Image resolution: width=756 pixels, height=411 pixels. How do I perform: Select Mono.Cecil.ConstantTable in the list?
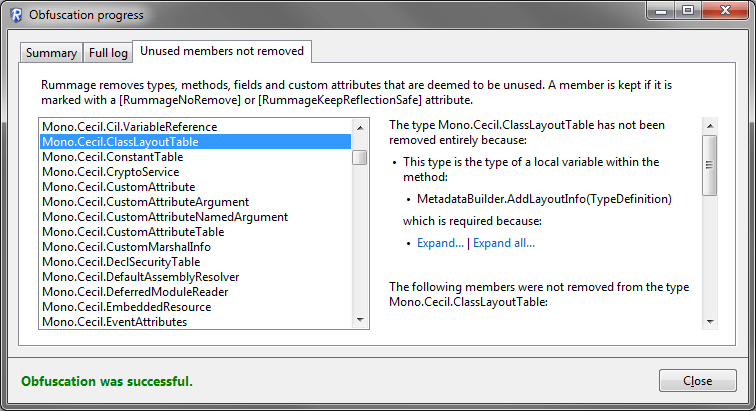point(195,157)
